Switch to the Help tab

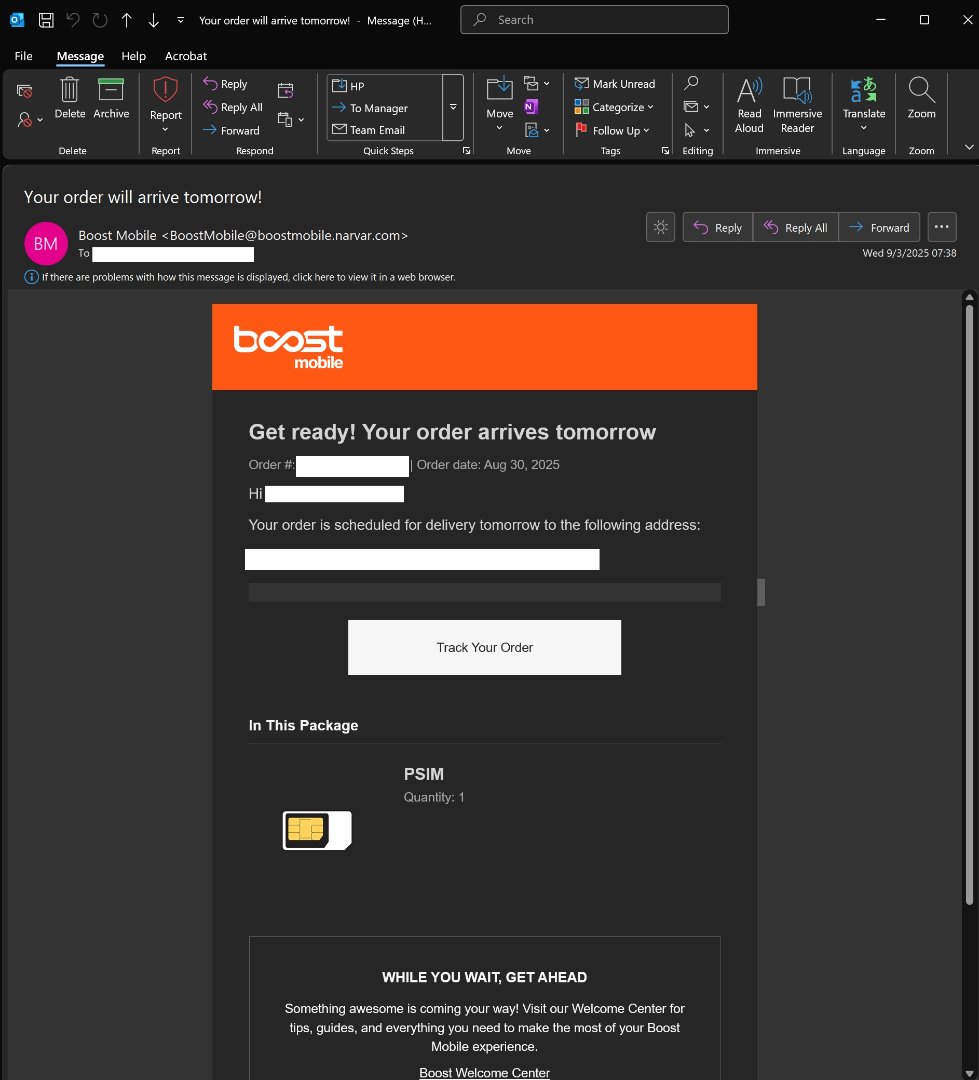[x=134, y=56]
